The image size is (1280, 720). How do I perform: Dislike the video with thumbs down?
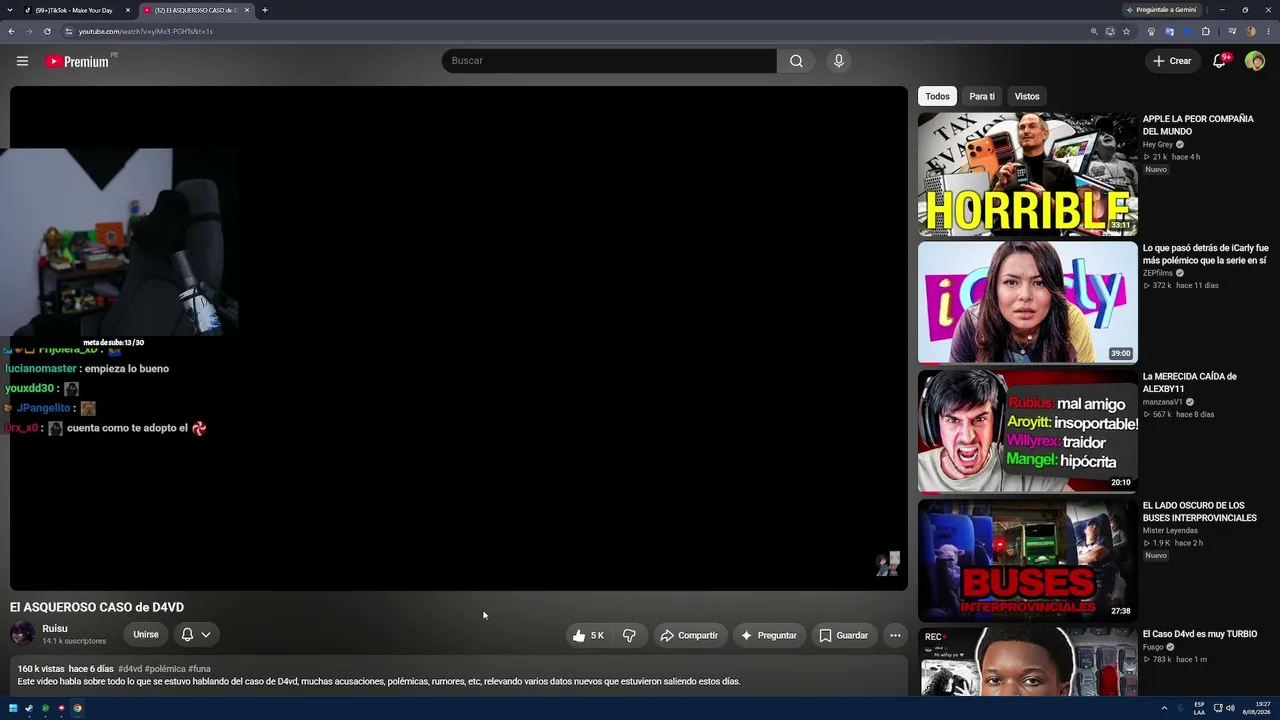[x=629, y=635]
